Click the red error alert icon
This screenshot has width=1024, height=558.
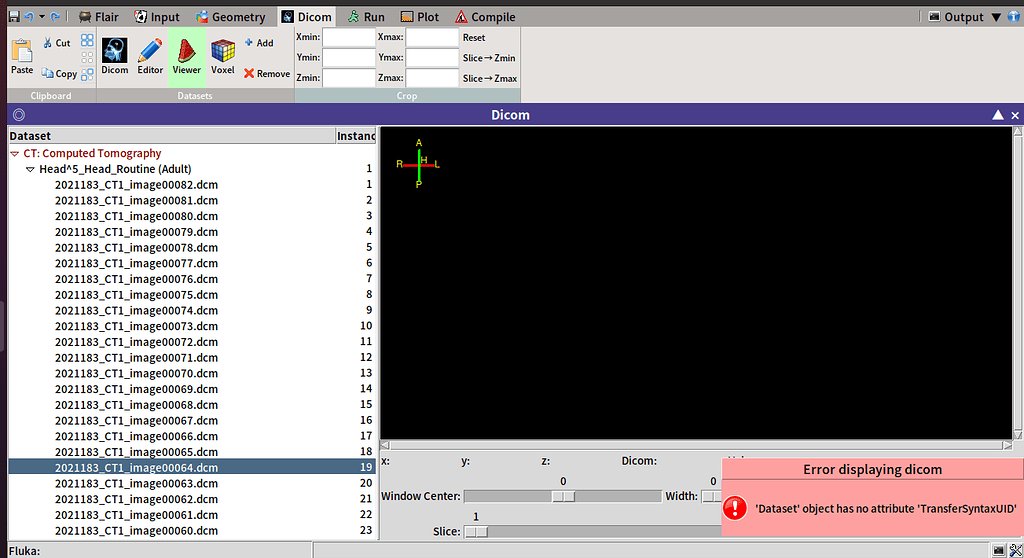[735, 508]
